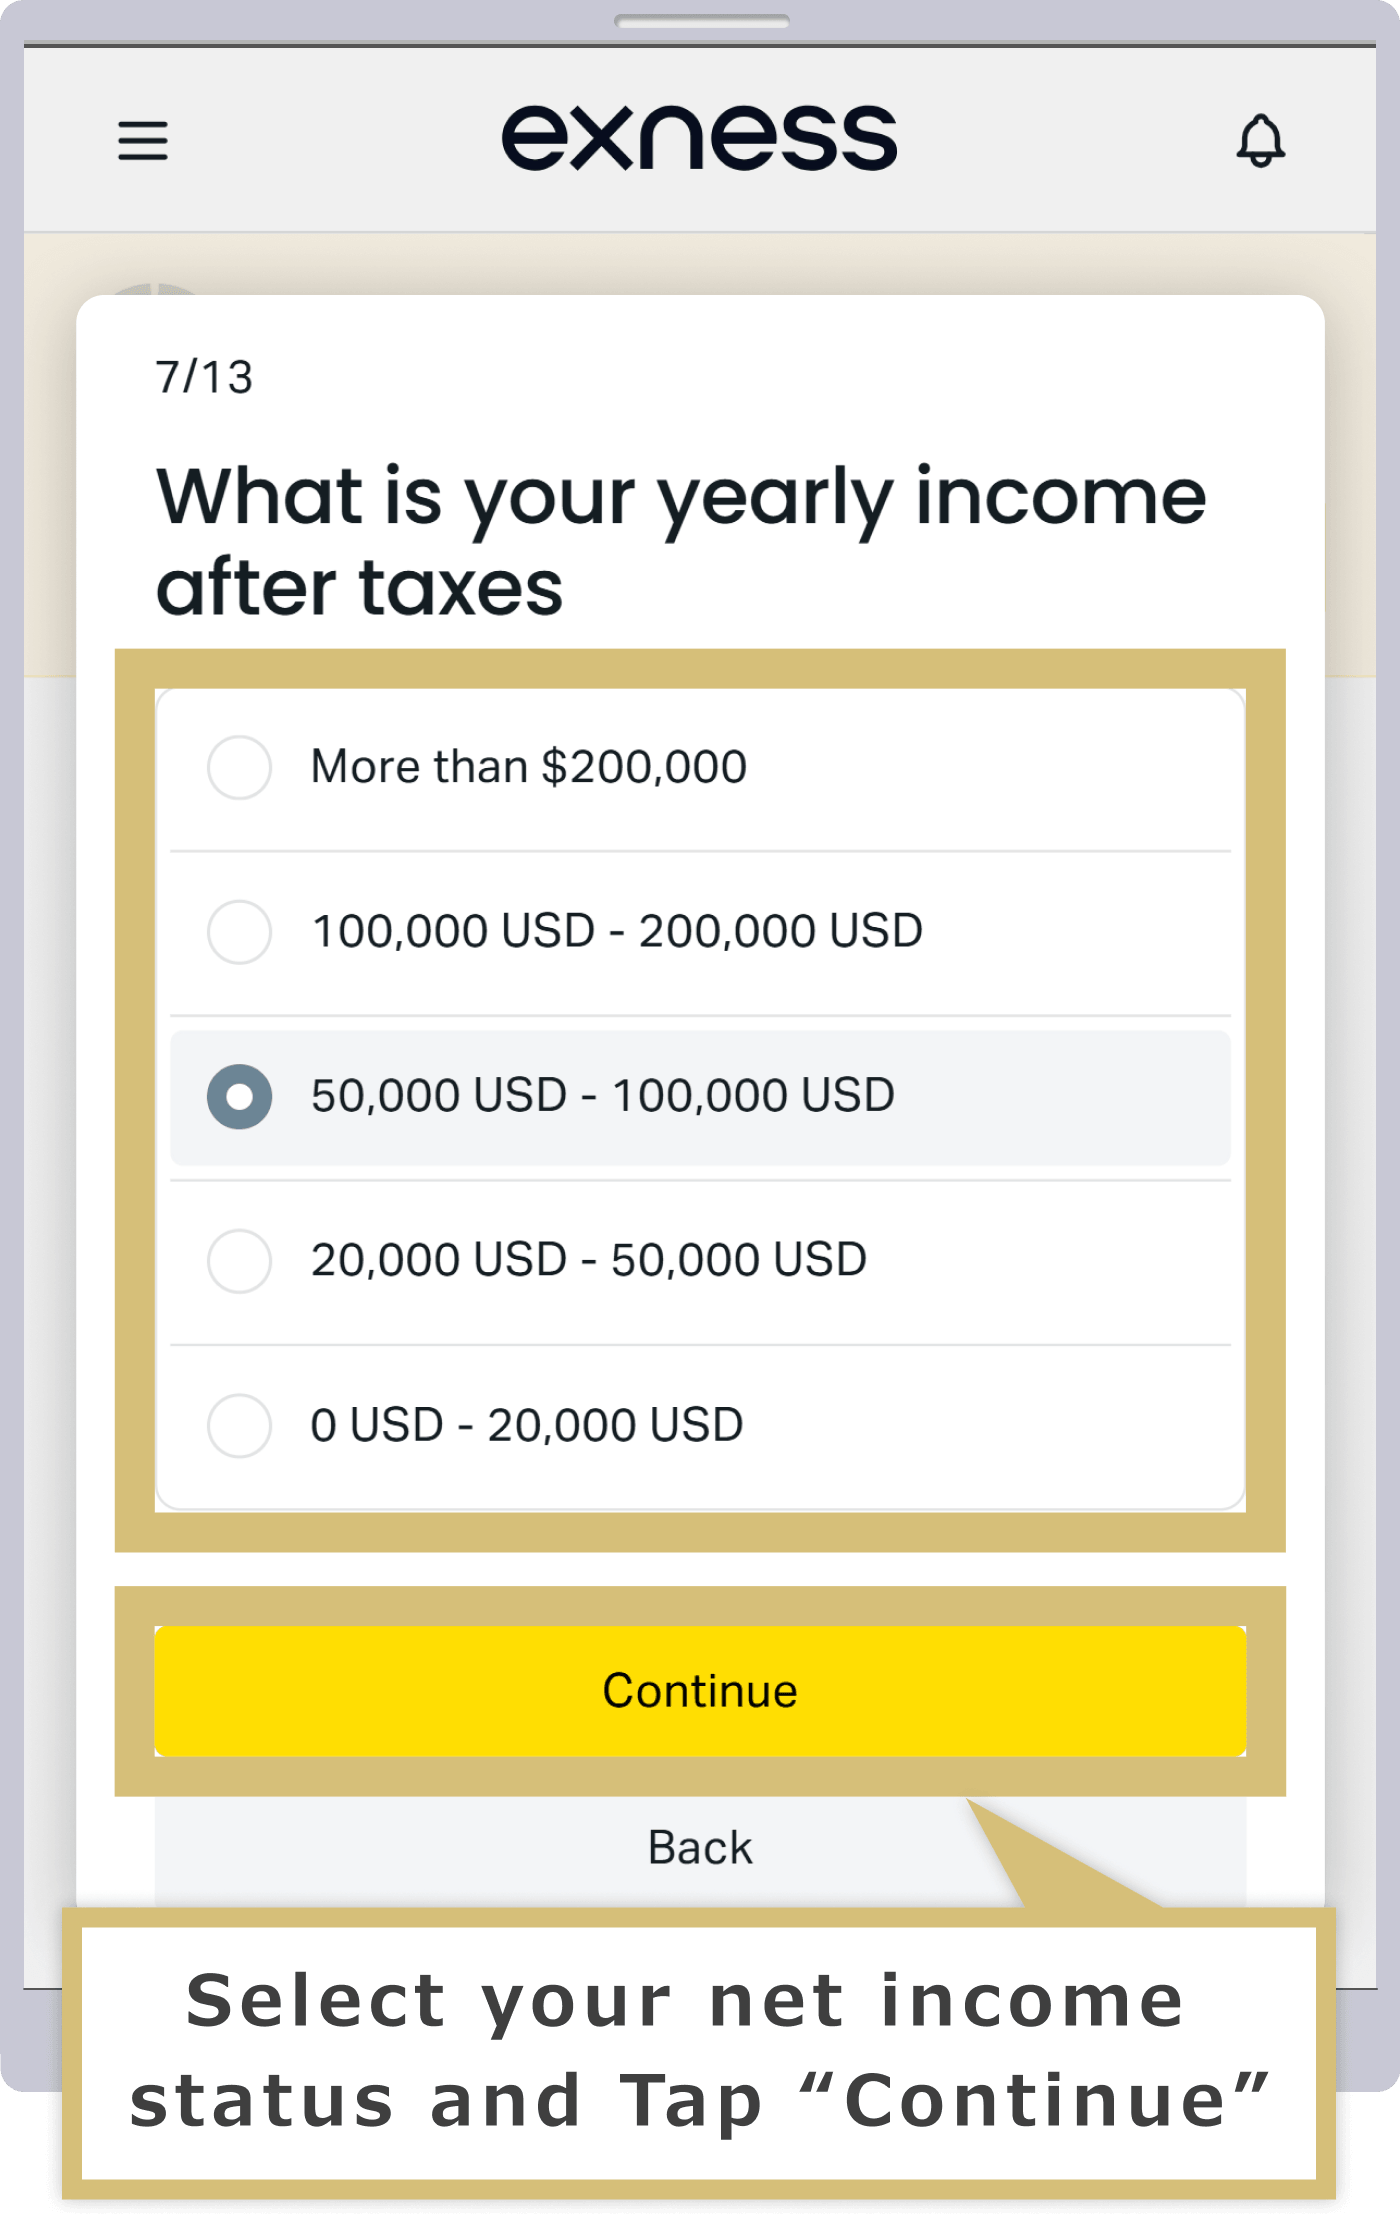Select the More than $200,000 radio button
The image size is (1400, 2214).
tap(239, 767)
